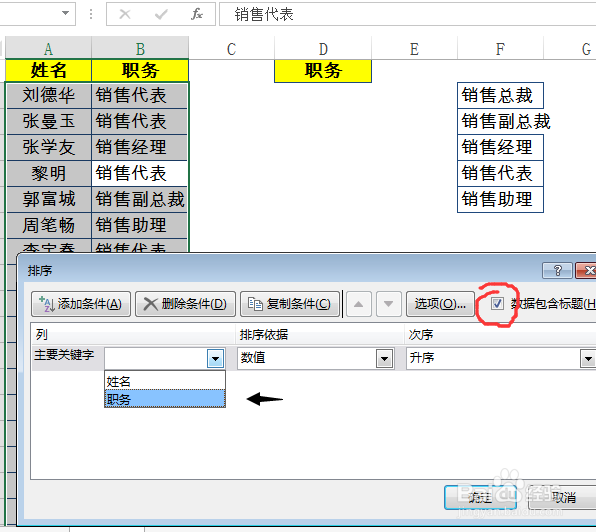Click 复制条件(C) button
This screenshot has height=532, width=596.
point(290,304)
